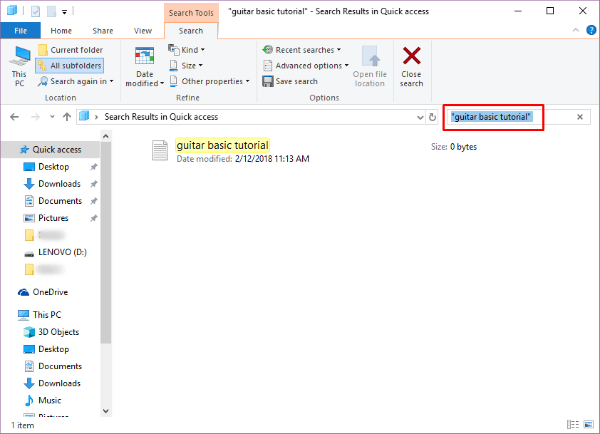This screenshot has height=434, width=600.
Task: Click the Search Tools contextual tab
Action: (191, 13)
